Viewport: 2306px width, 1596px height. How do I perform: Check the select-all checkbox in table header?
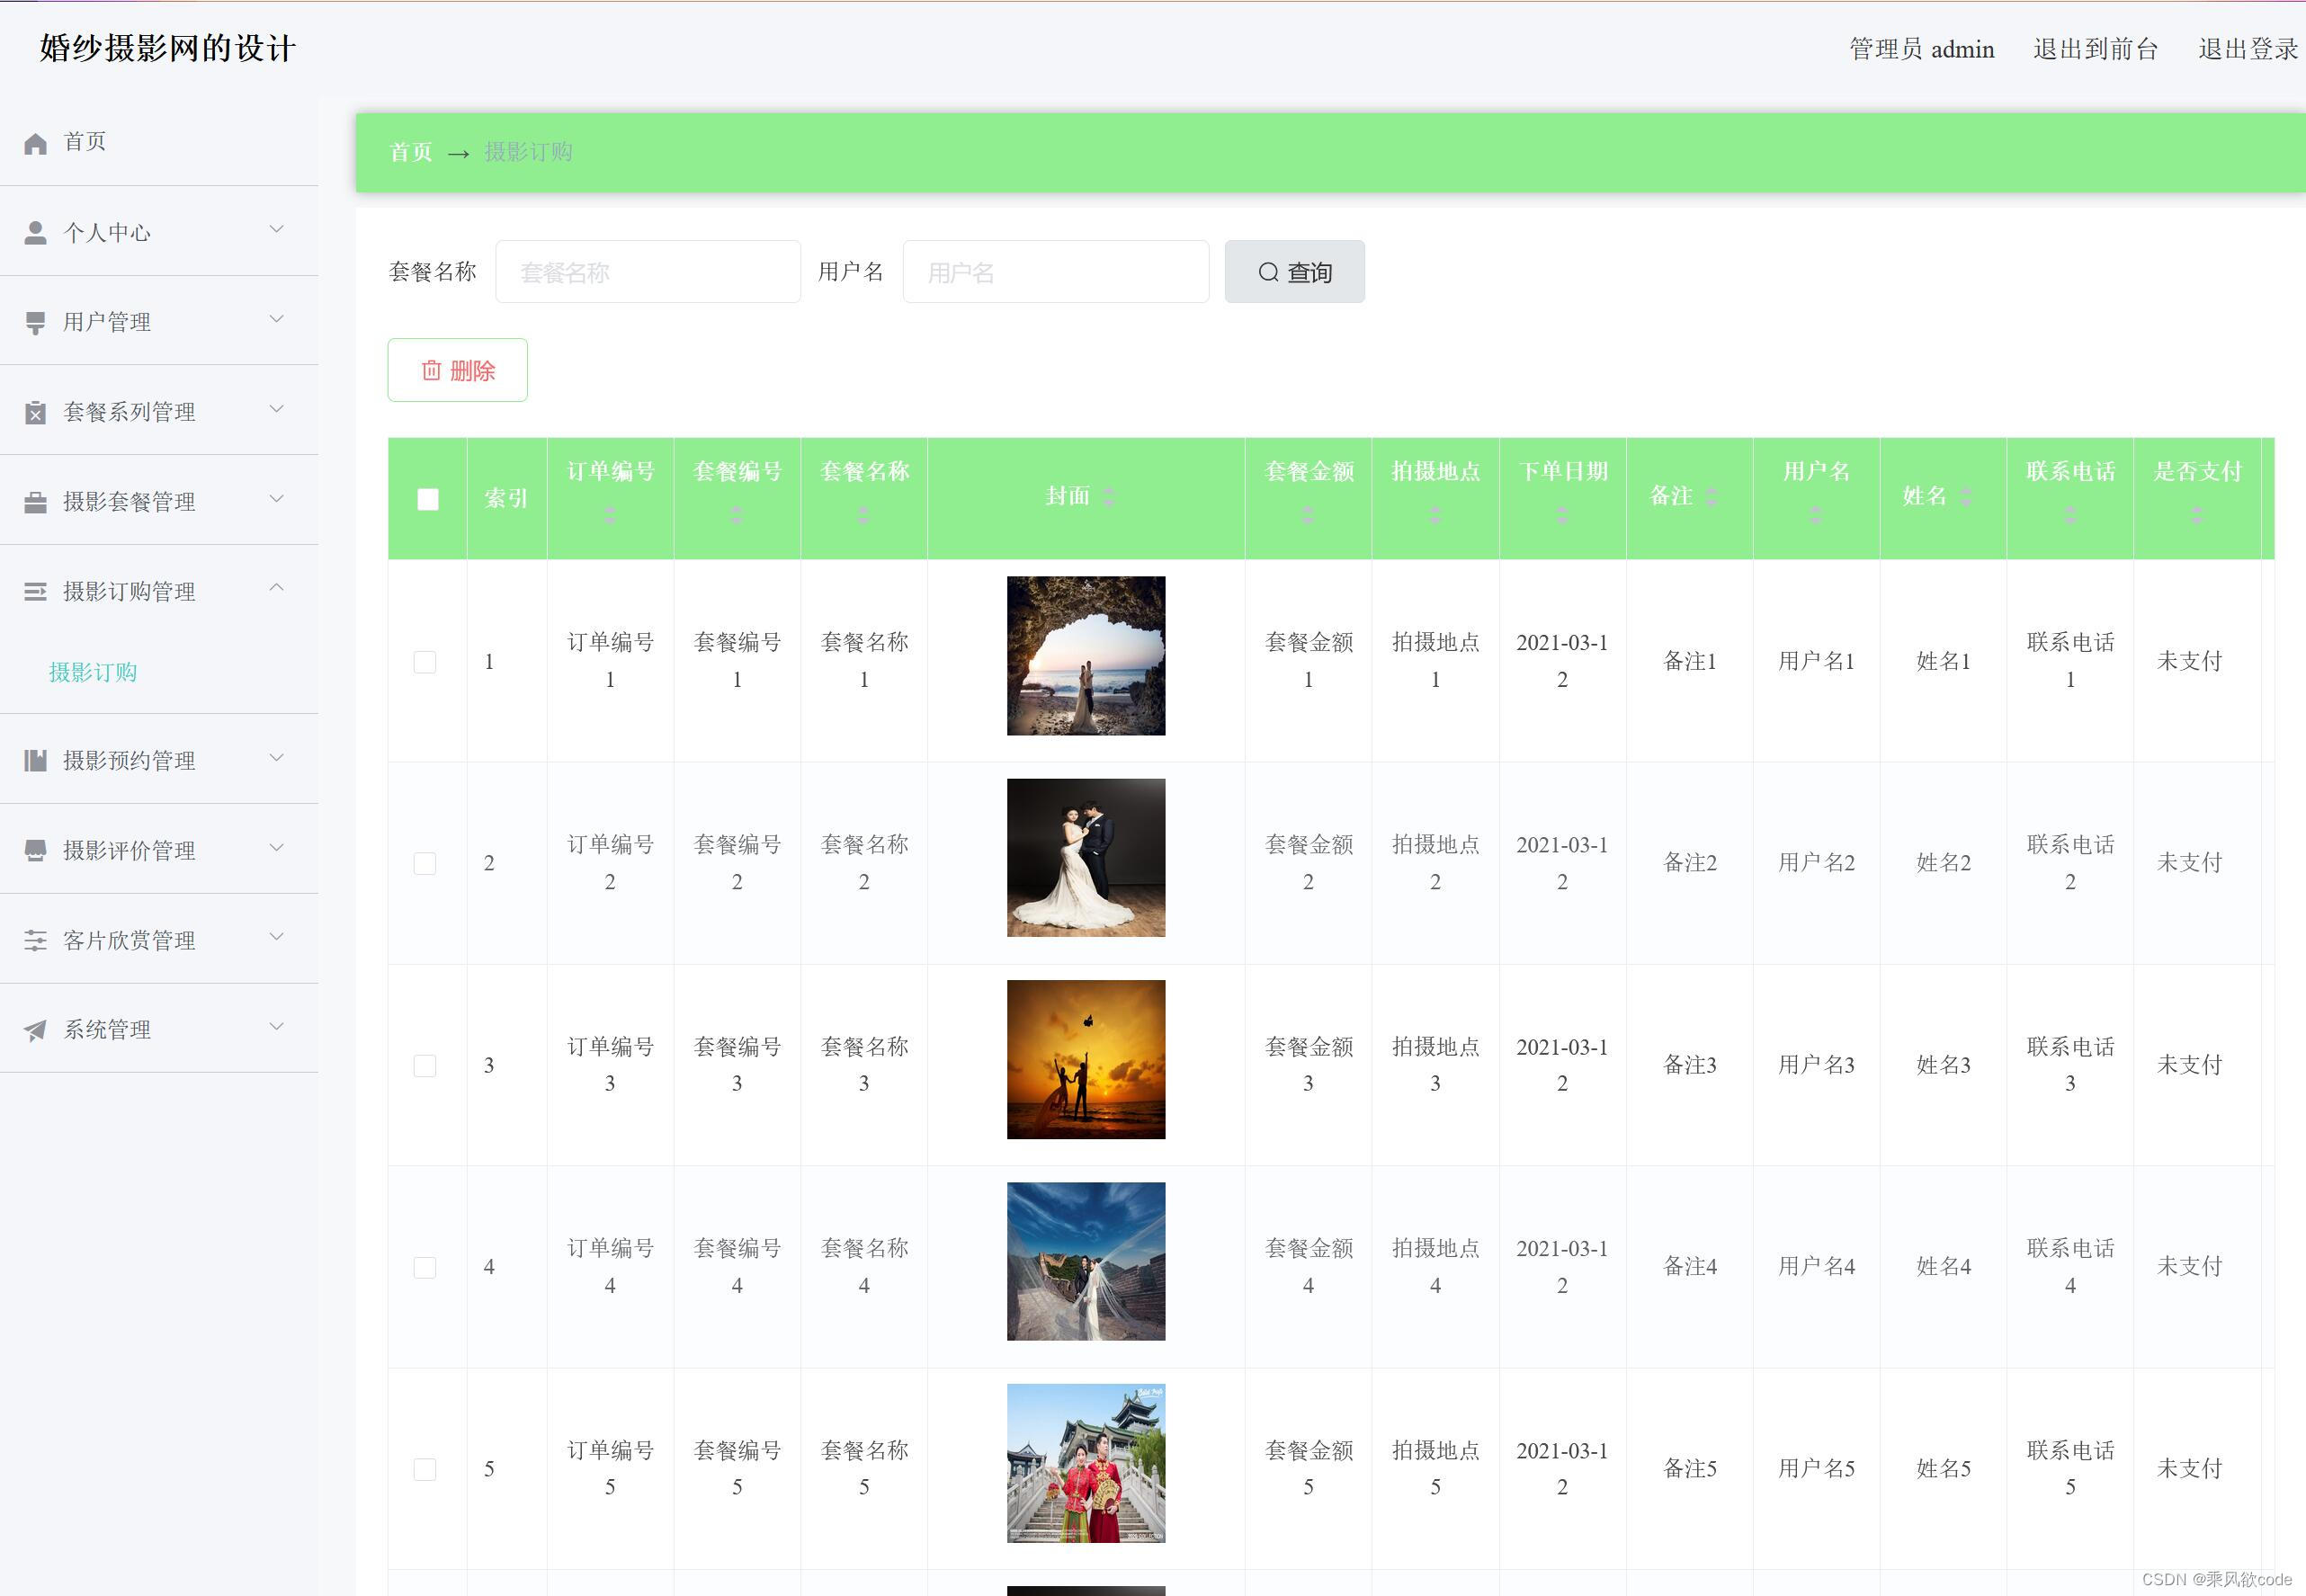coord(428,499)
